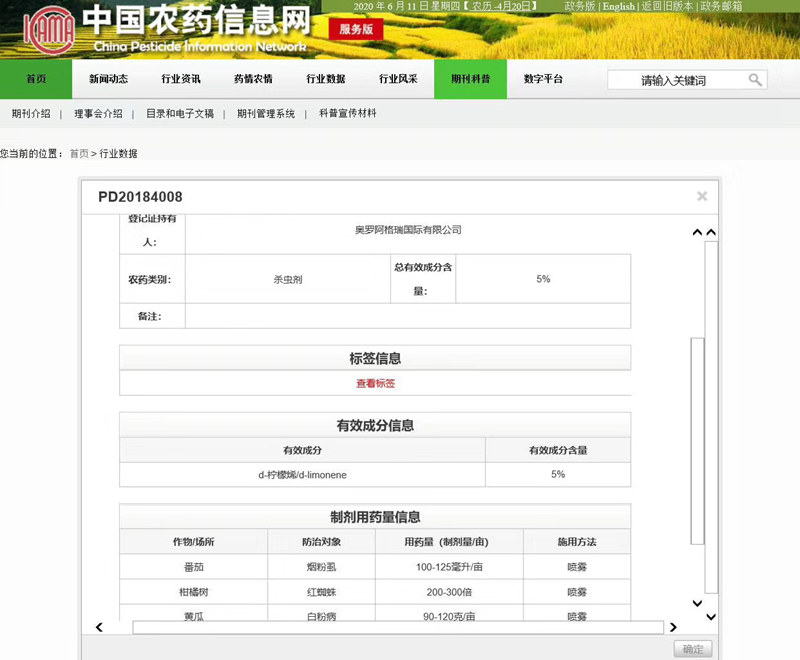
Task: Click inside the keyword search input box
Action: 670,79
